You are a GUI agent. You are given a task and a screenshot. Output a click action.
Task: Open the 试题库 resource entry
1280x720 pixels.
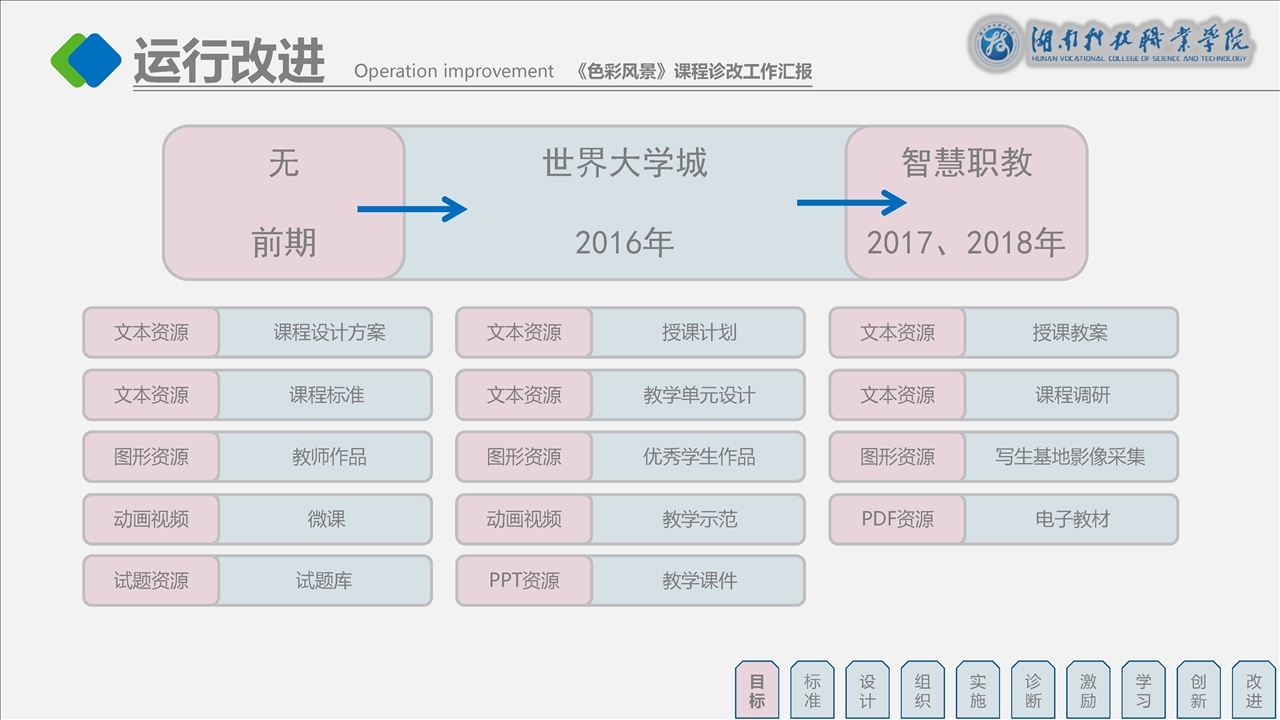pyautogui.click(x=324, y=581)
